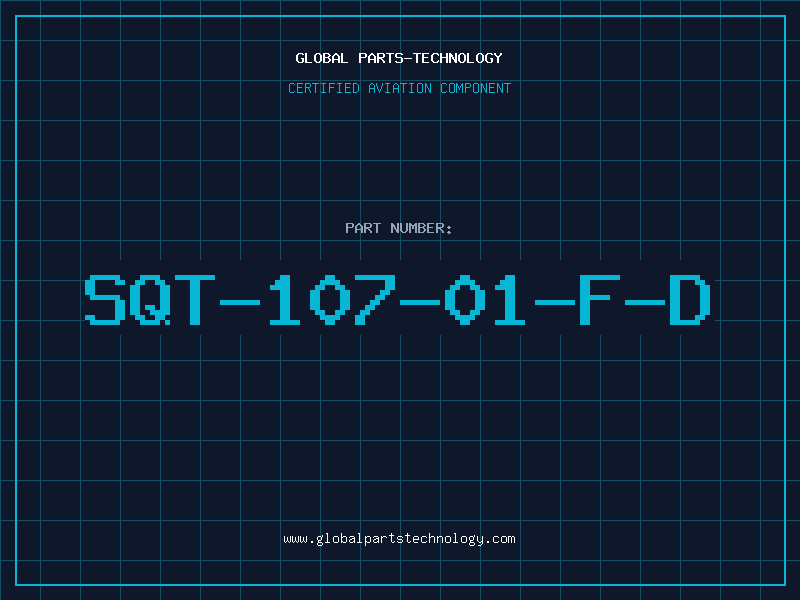Click the PART NUMBER: label
This screenshot has width=800, height=600.
coord(398,228)
